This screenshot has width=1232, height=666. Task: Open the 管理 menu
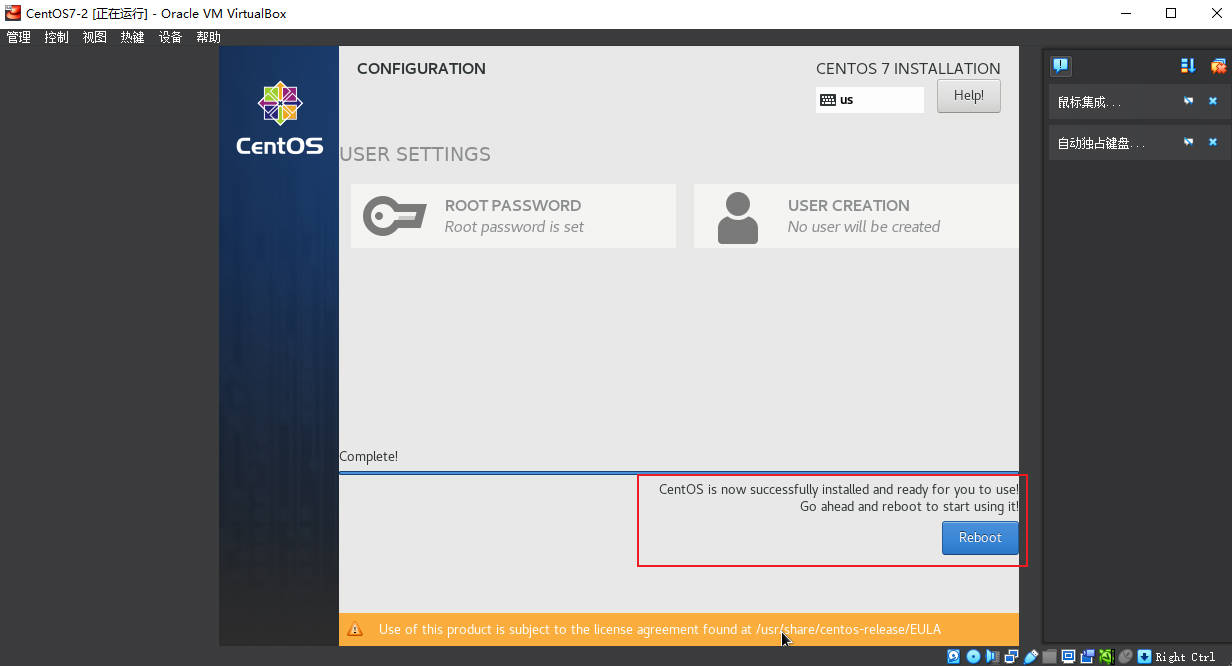19,37
